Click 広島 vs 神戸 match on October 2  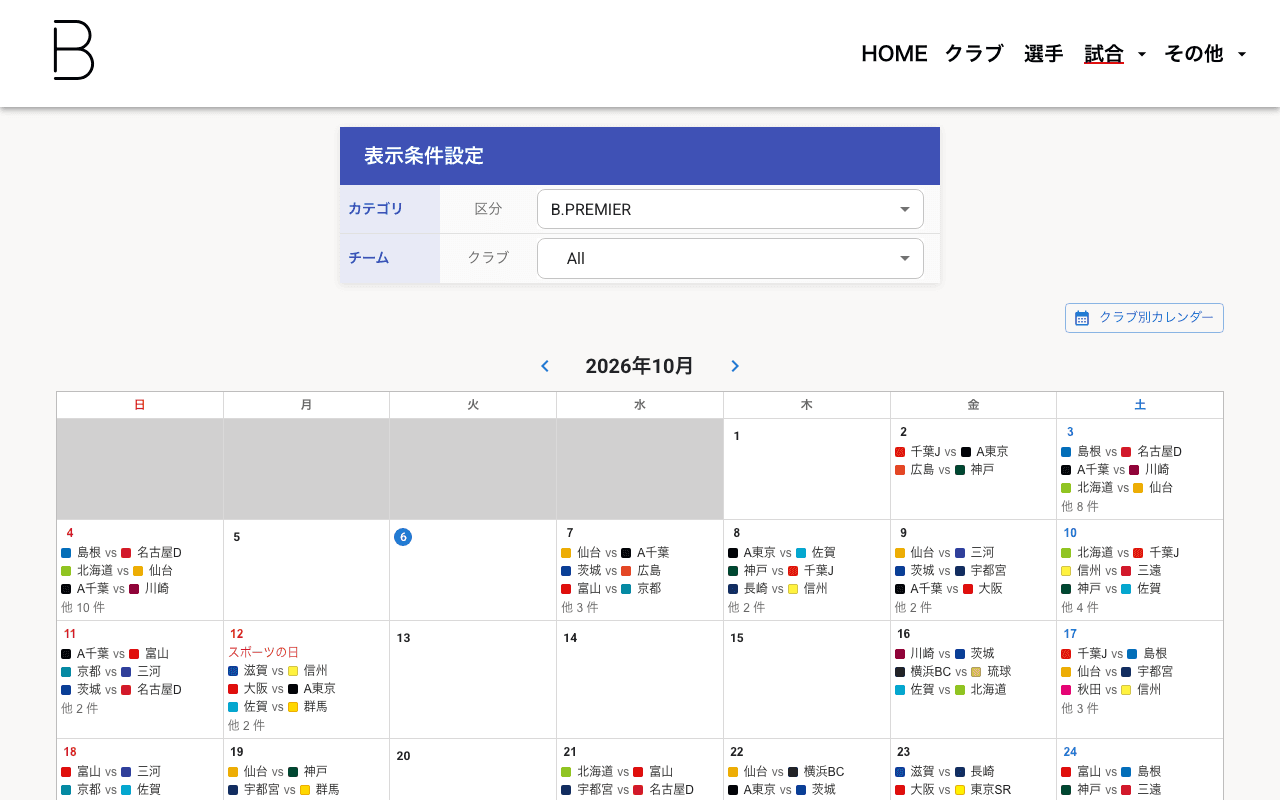tap(945, 470)
